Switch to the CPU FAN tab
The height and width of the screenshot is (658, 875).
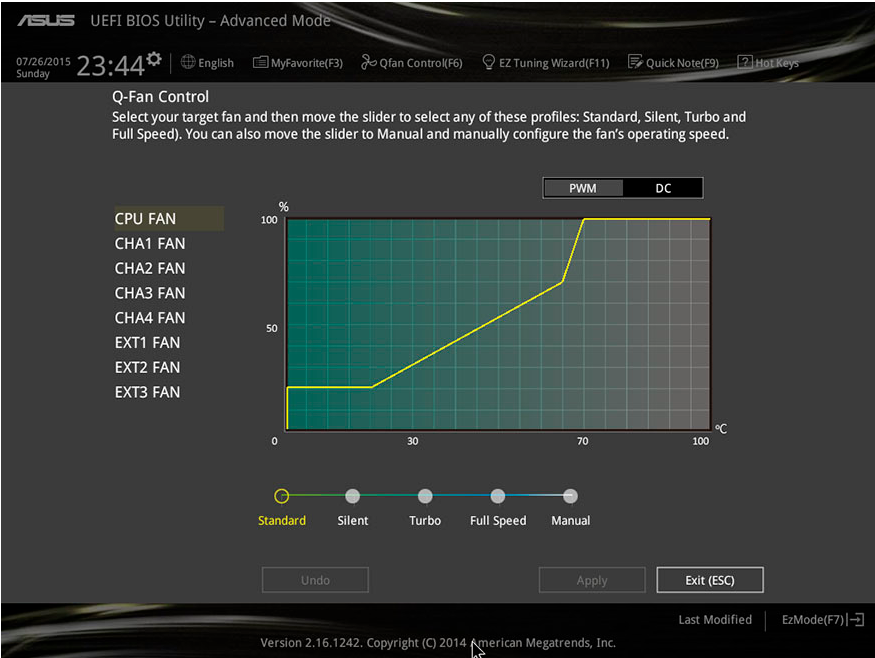tap(145, 218)
